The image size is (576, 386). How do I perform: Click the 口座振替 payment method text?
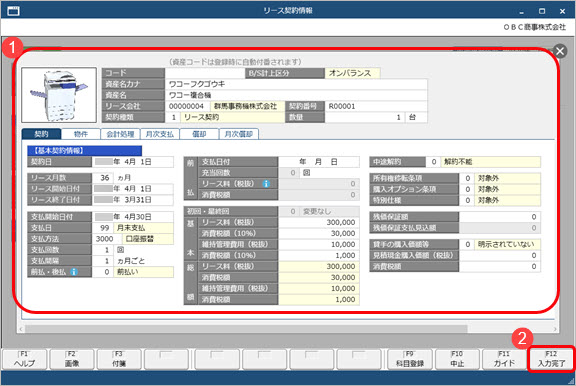pyautogui.click(x=139, y=239)
